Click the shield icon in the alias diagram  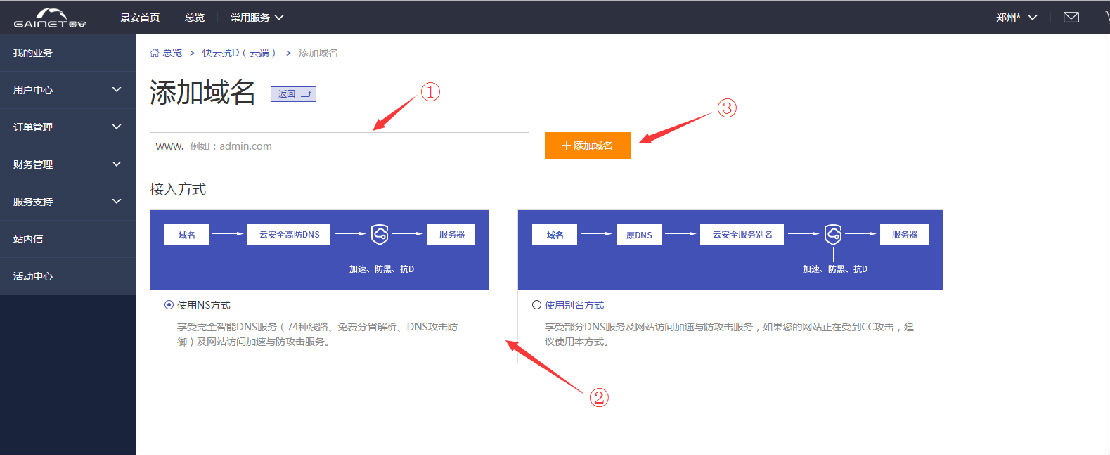(x=833, y=235)
